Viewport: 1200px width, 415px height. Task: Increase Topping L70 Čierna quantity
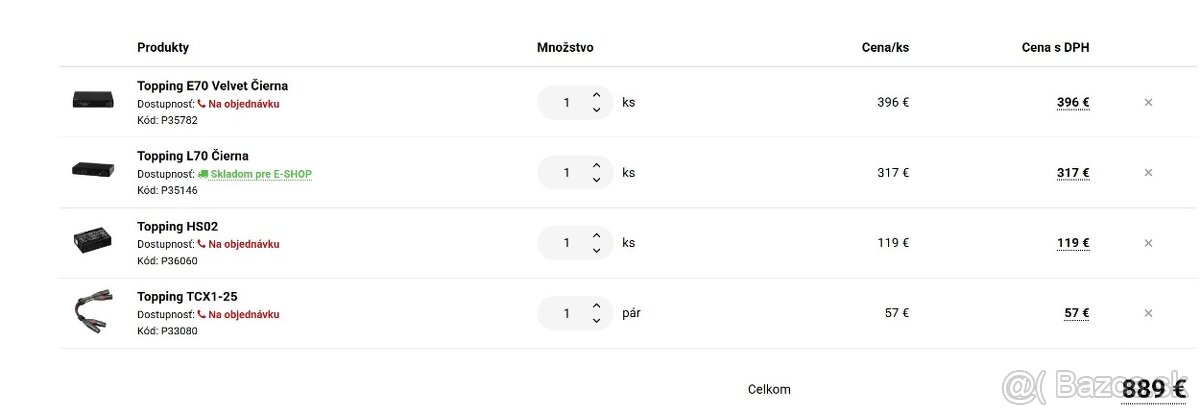pos(597,165)
